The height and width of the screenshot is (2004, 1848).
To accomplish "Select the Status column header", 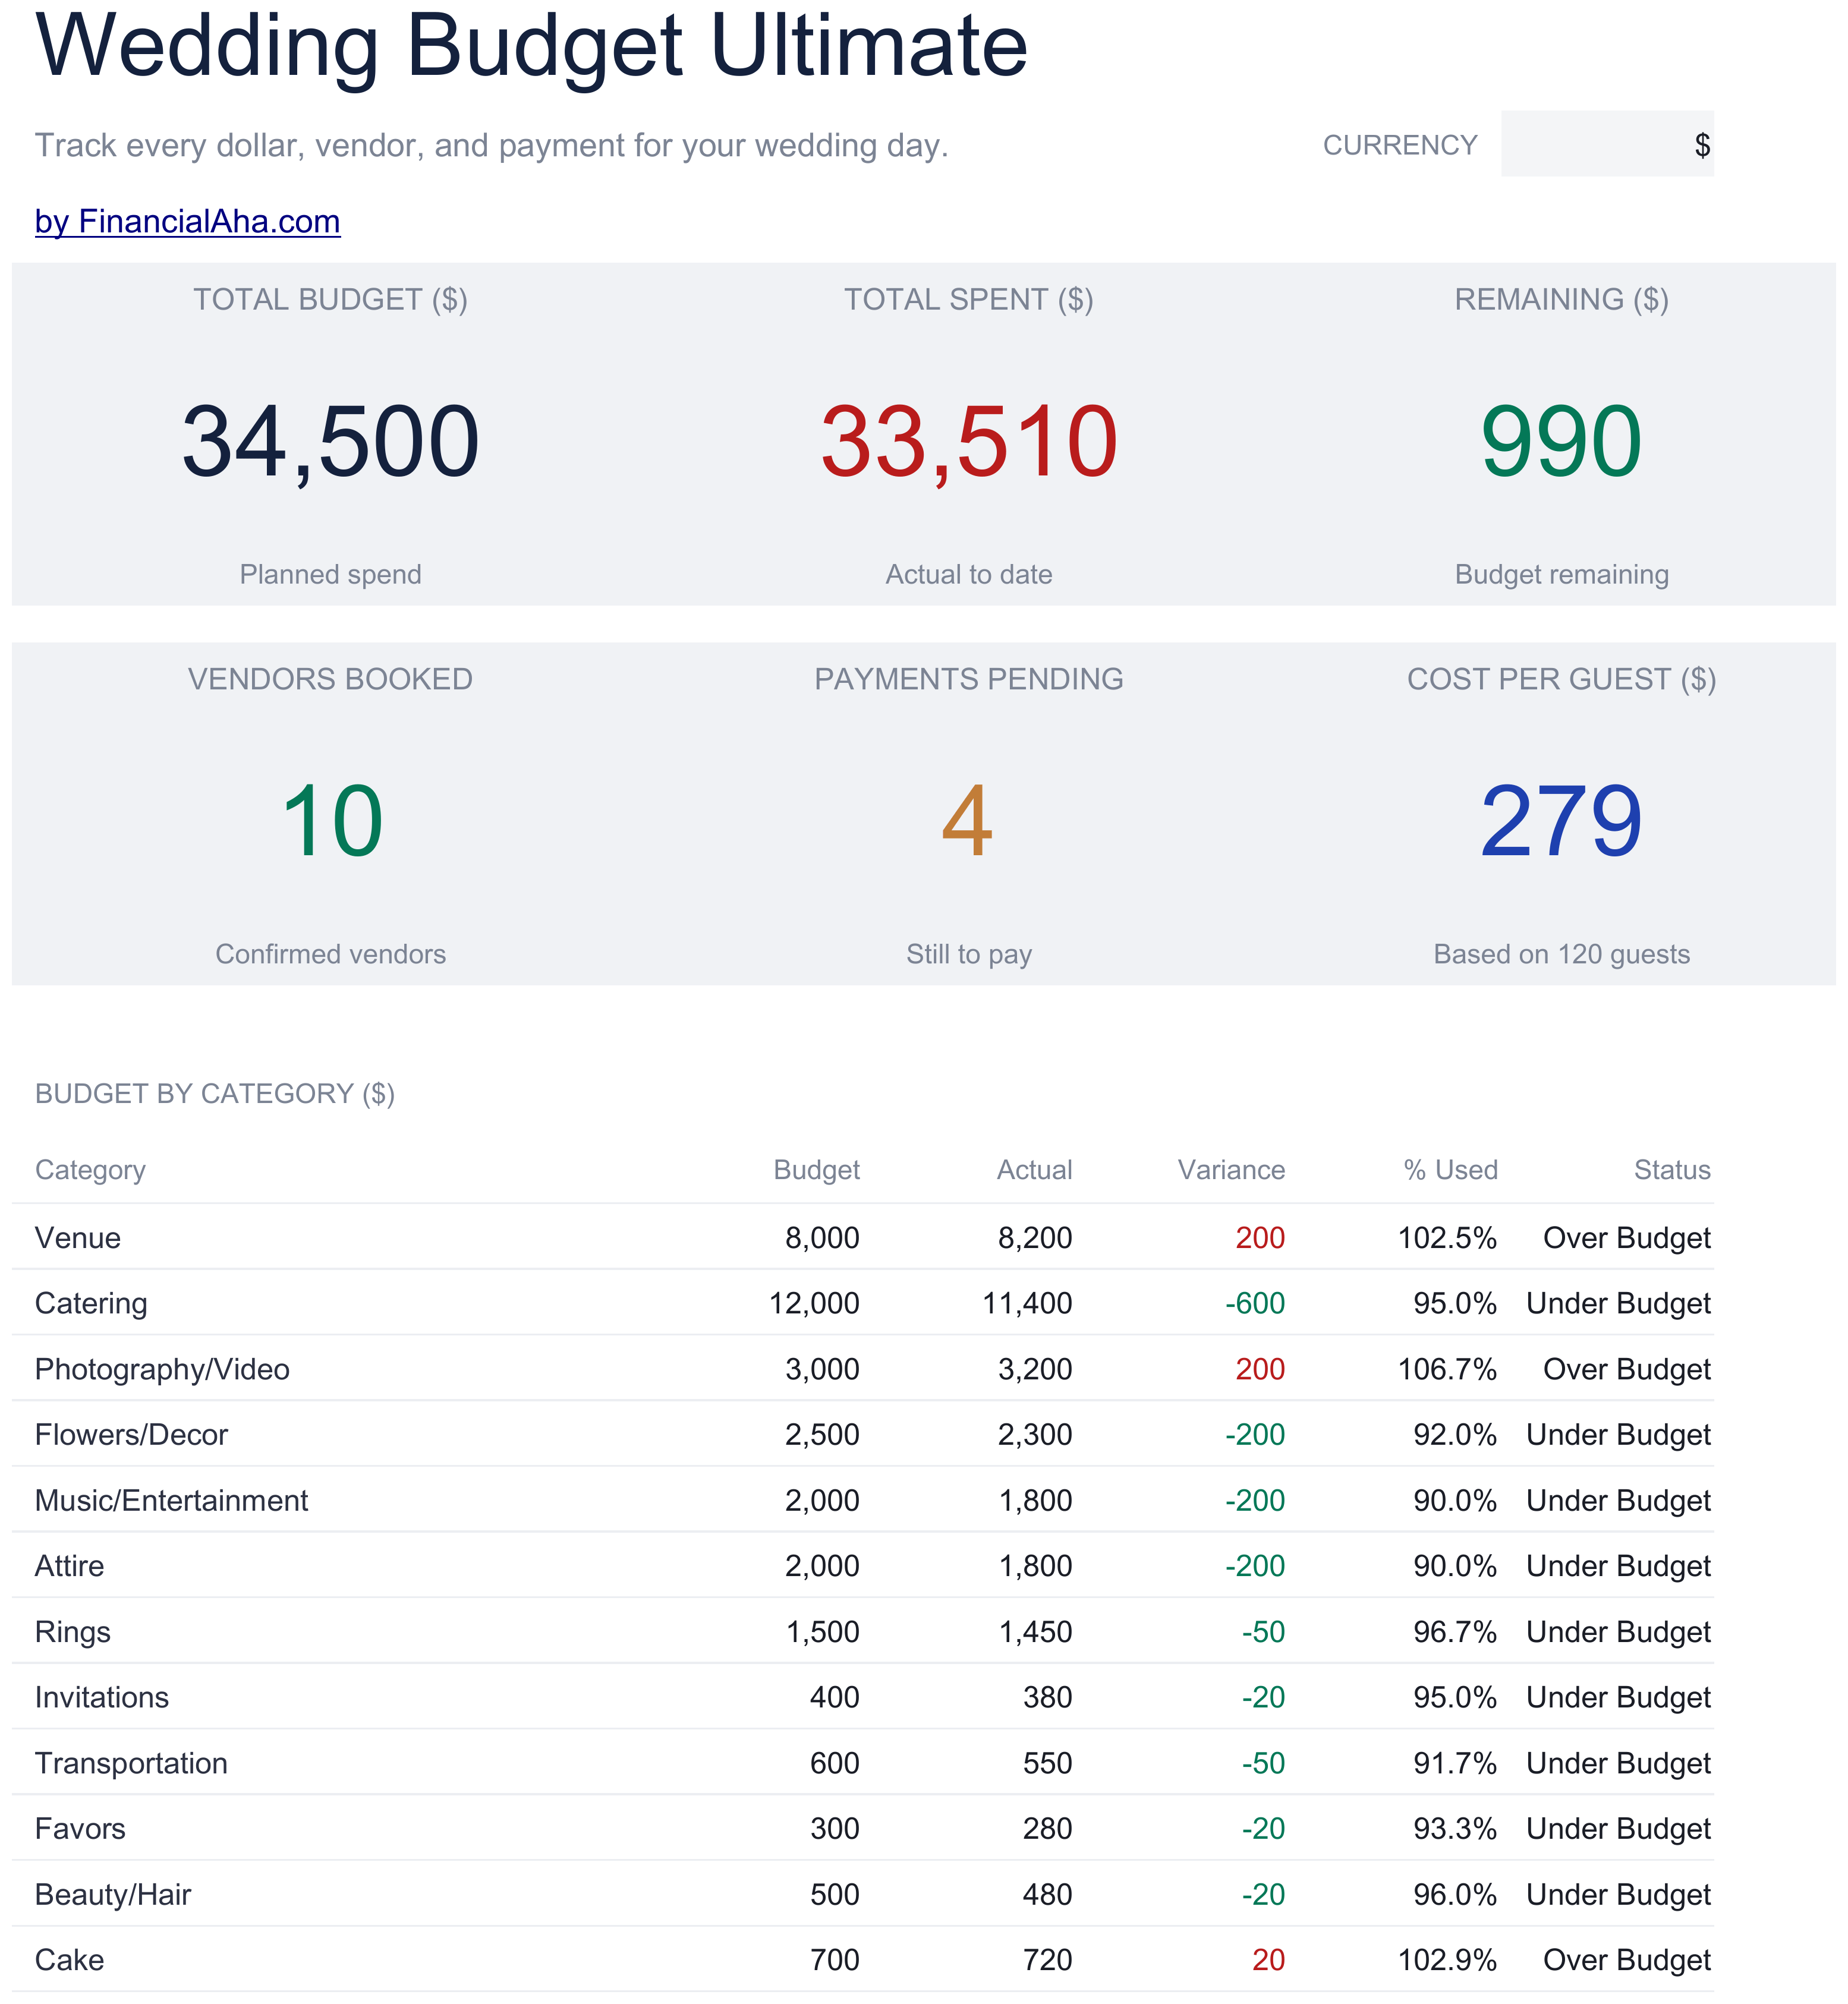I will (x=1672, y=1169).
